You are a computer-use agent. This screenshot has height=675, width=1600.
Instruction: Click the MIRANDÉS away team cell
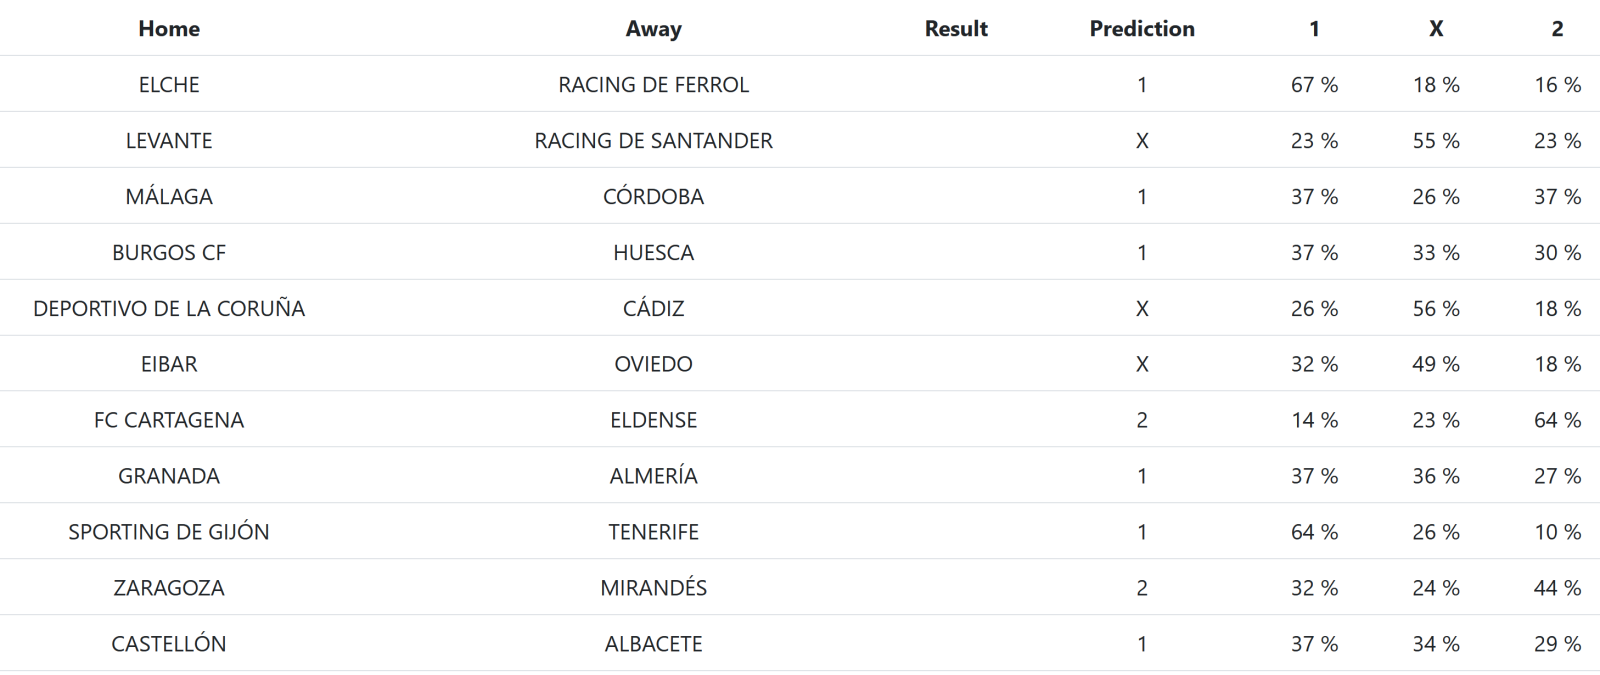653,588
